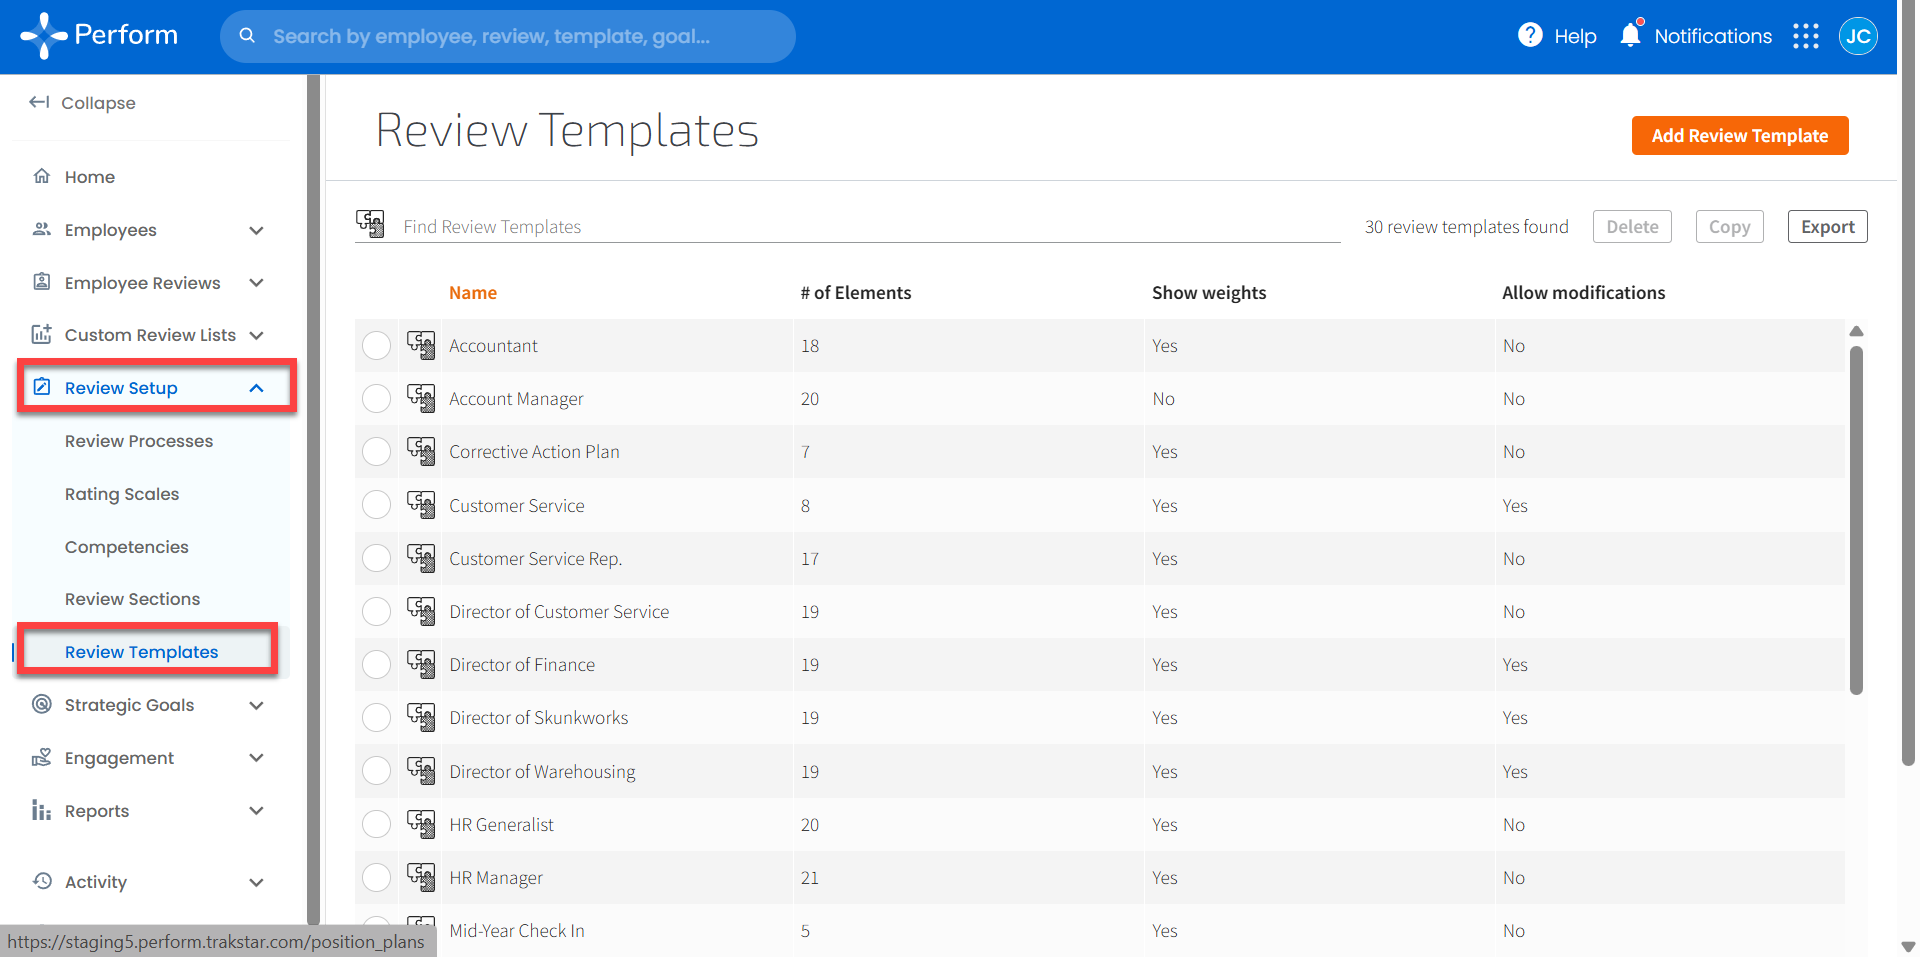
Task: Click the Collapse sidebar arrow icon
Action: coord(39,102)
